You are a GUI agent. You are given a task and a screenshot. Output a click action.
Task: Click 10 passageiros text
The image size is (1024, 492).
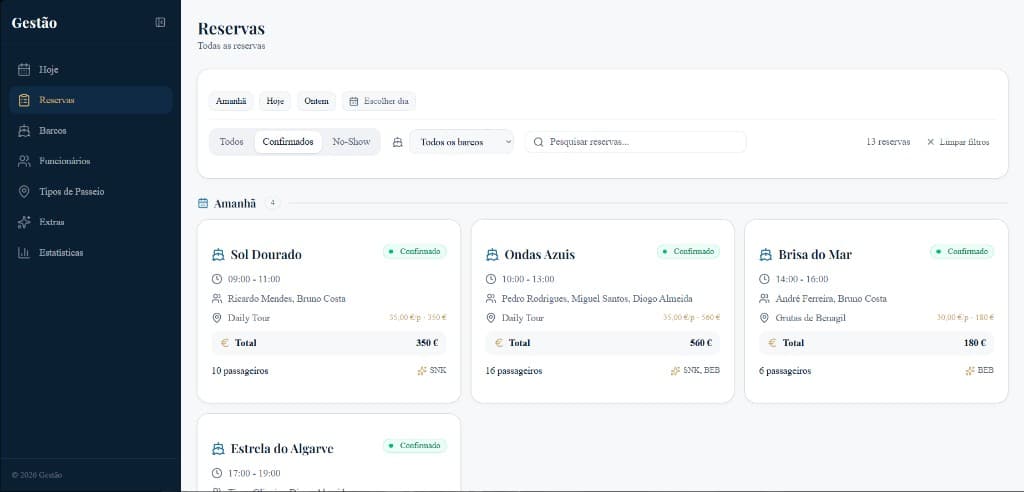coord(240,370)
